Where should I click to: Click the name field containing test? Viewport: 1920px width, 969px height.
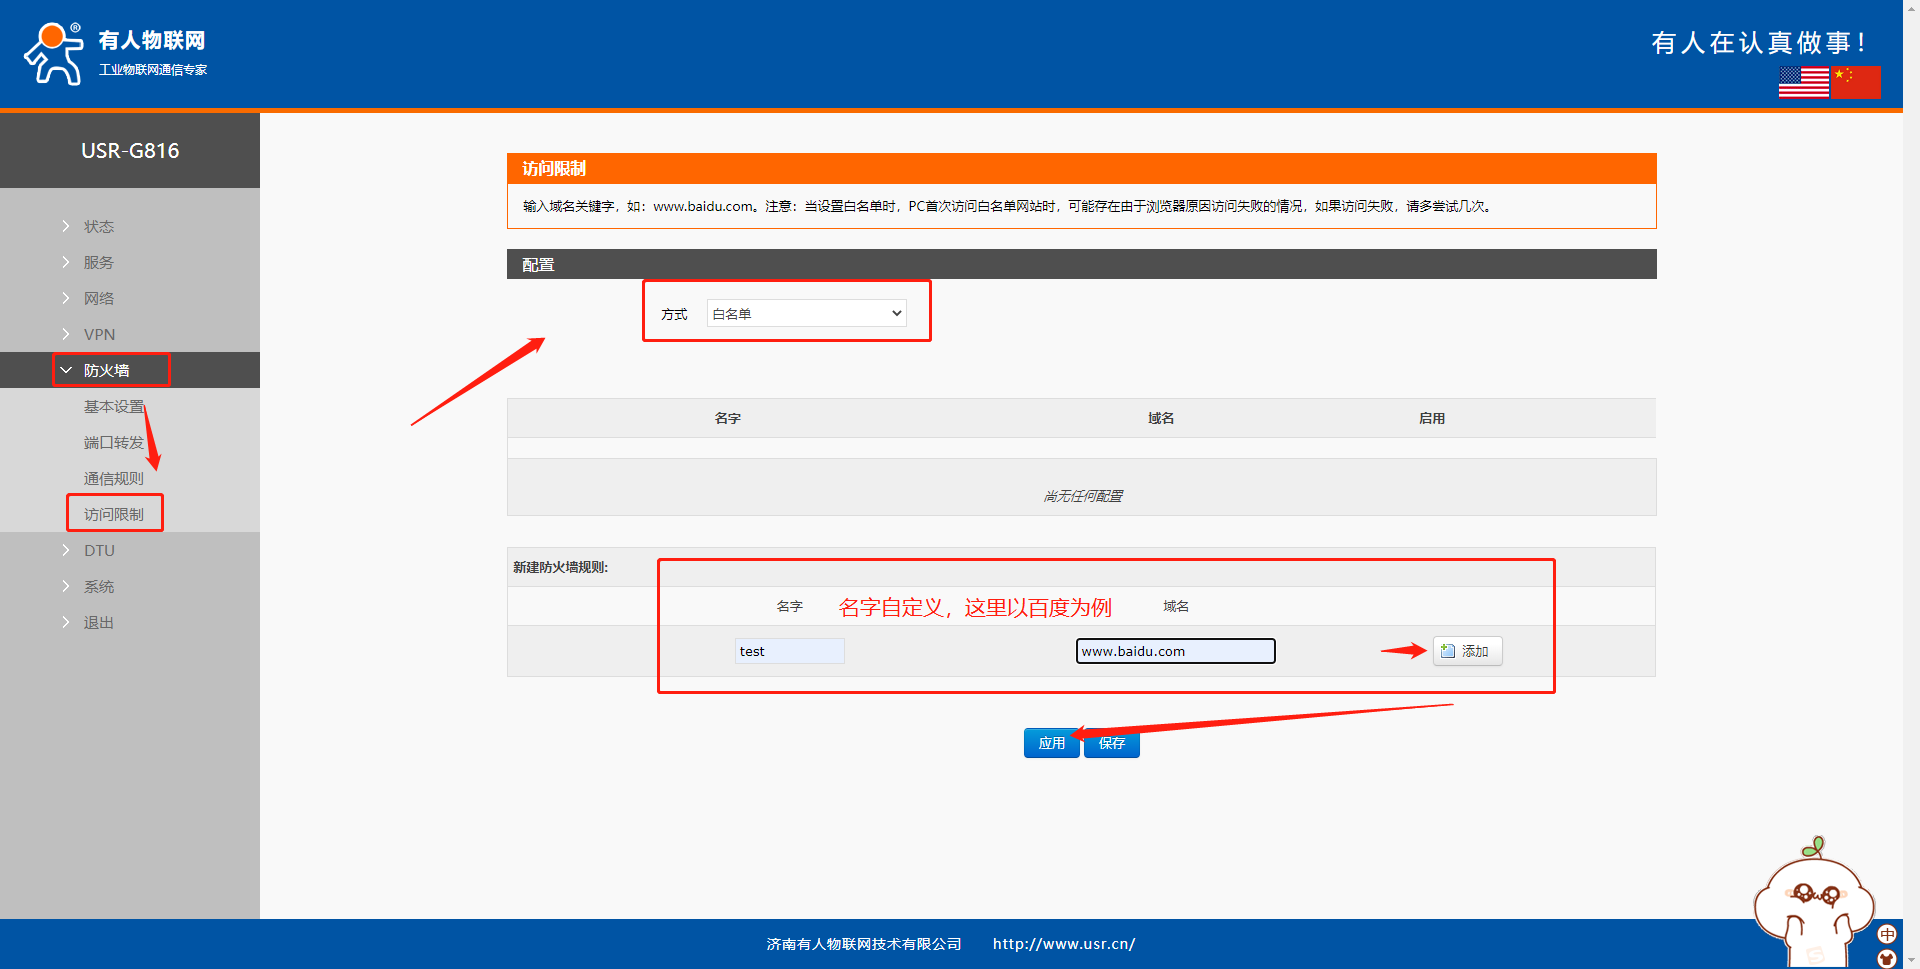(789, 651)
